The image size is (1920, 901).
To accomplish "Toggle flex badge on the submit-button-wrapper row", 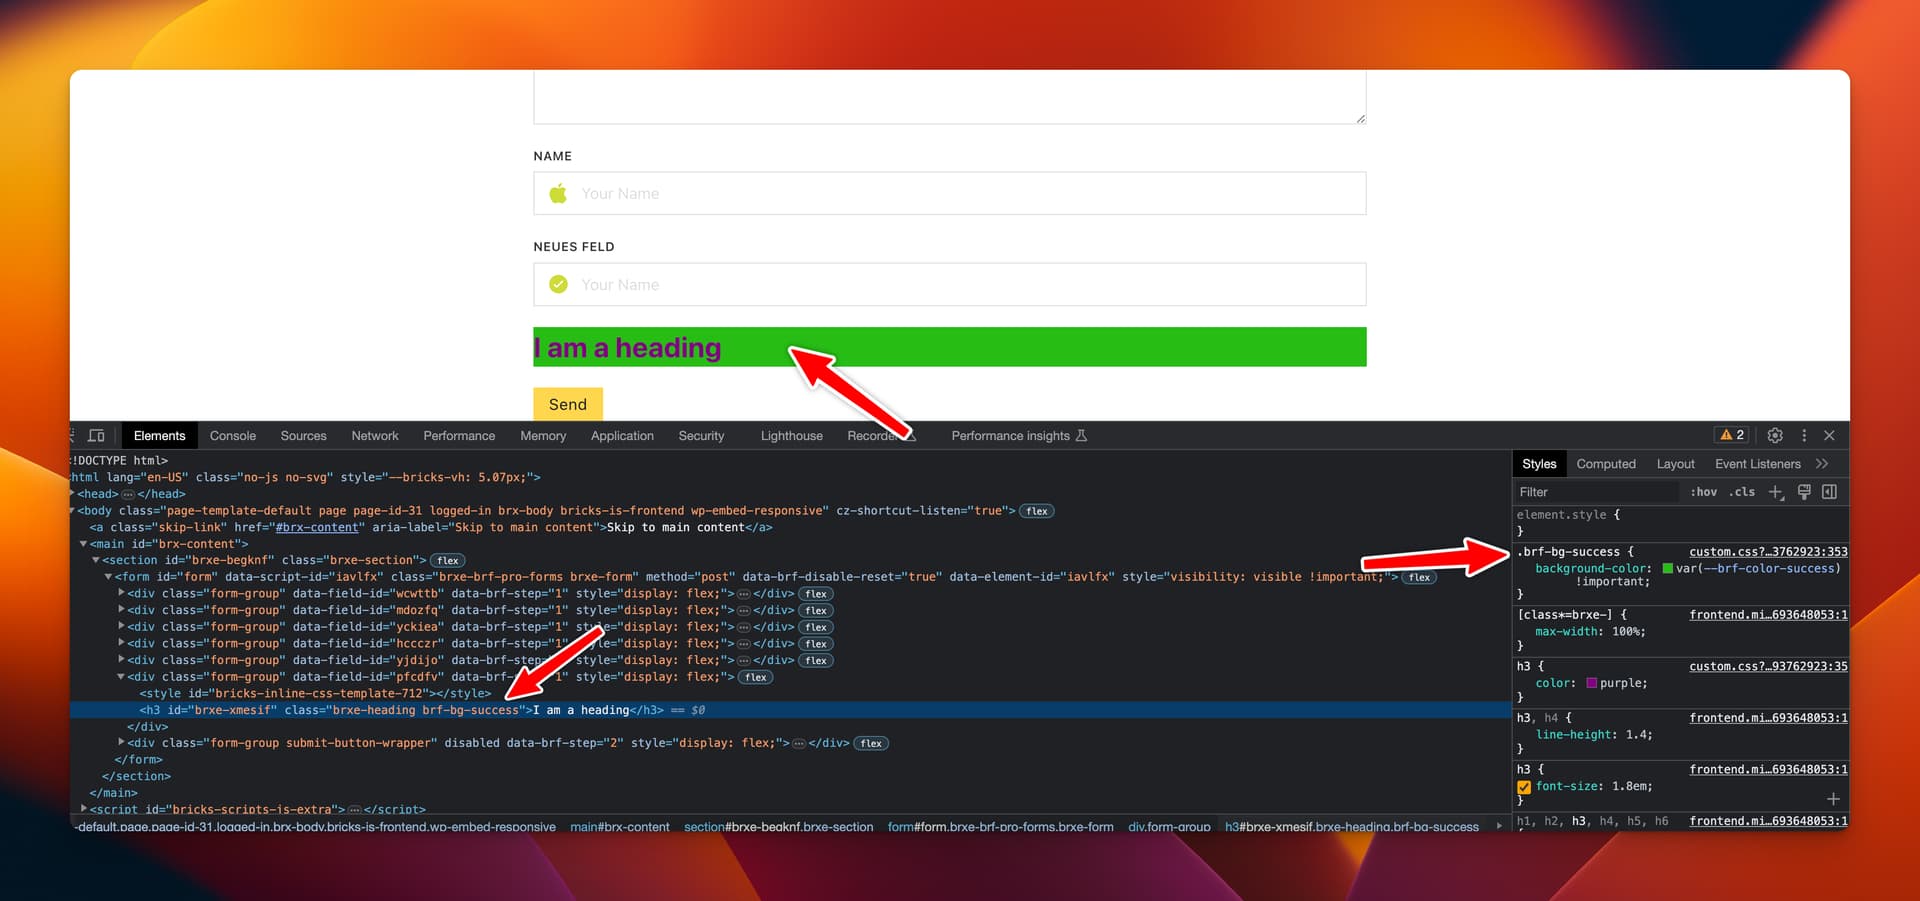I will [871, 743].
